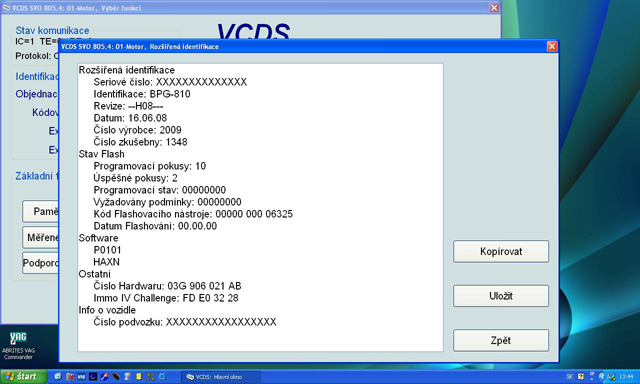640x384 pixels.
Task: Open the VIS quick launch icon
Action: pyautogui.click(x=81, y=376)
